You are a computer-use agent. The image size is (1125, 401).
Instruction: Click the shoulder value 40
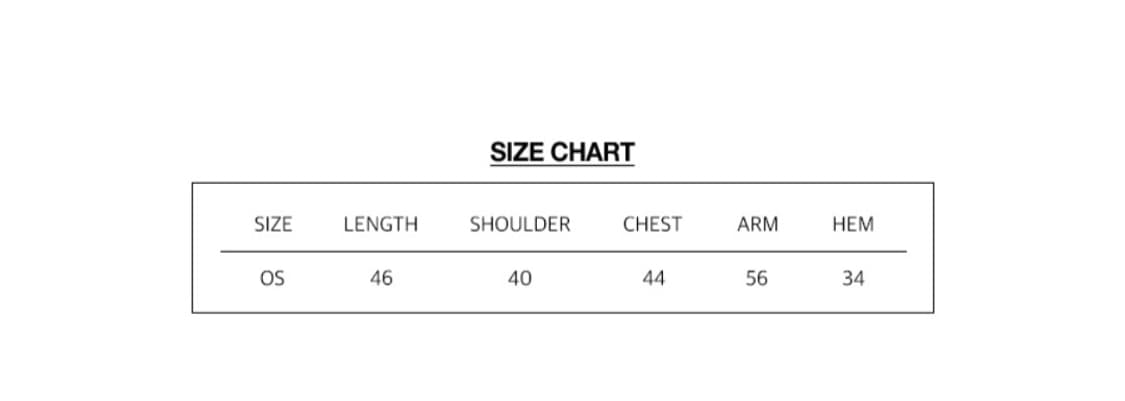(x=520, y=279)
